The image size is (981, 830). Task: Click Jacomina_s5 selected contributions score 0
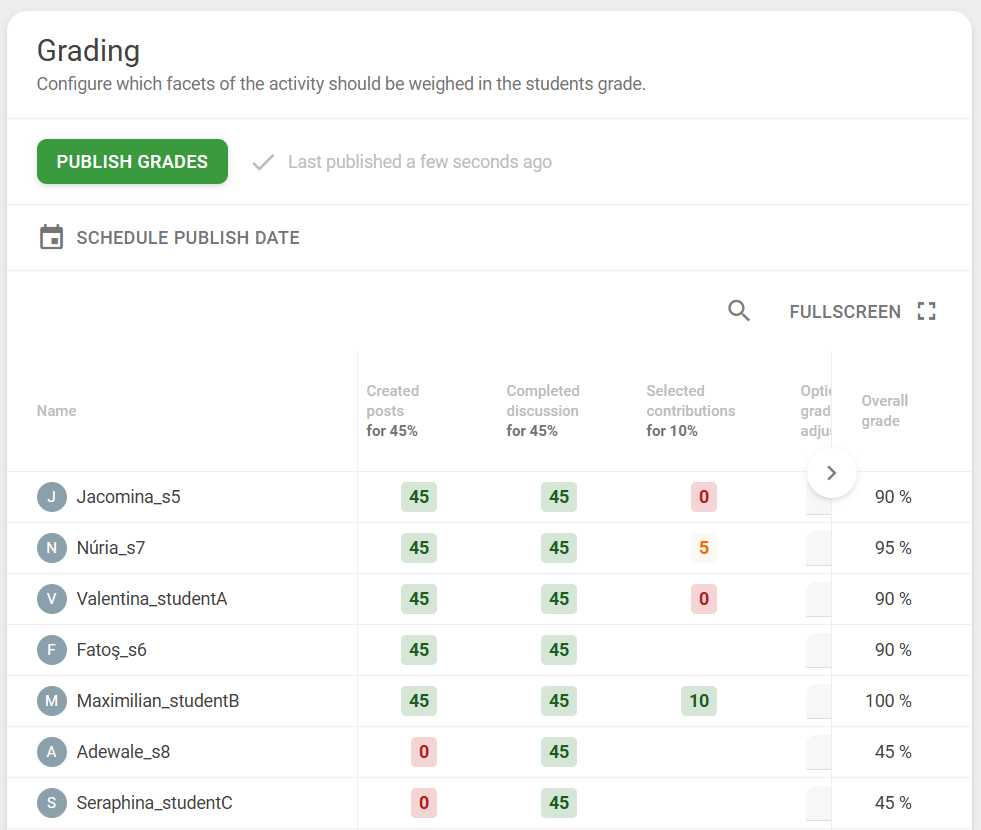pyautogui.click(x=704, y=497)
